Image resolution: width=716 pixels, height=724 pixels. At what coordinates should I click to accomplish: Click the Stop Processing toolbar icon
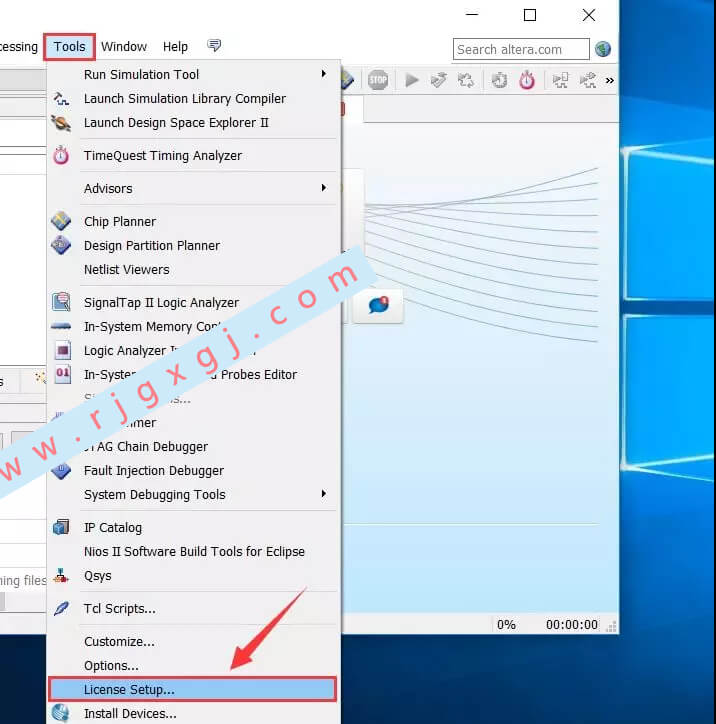378,80
